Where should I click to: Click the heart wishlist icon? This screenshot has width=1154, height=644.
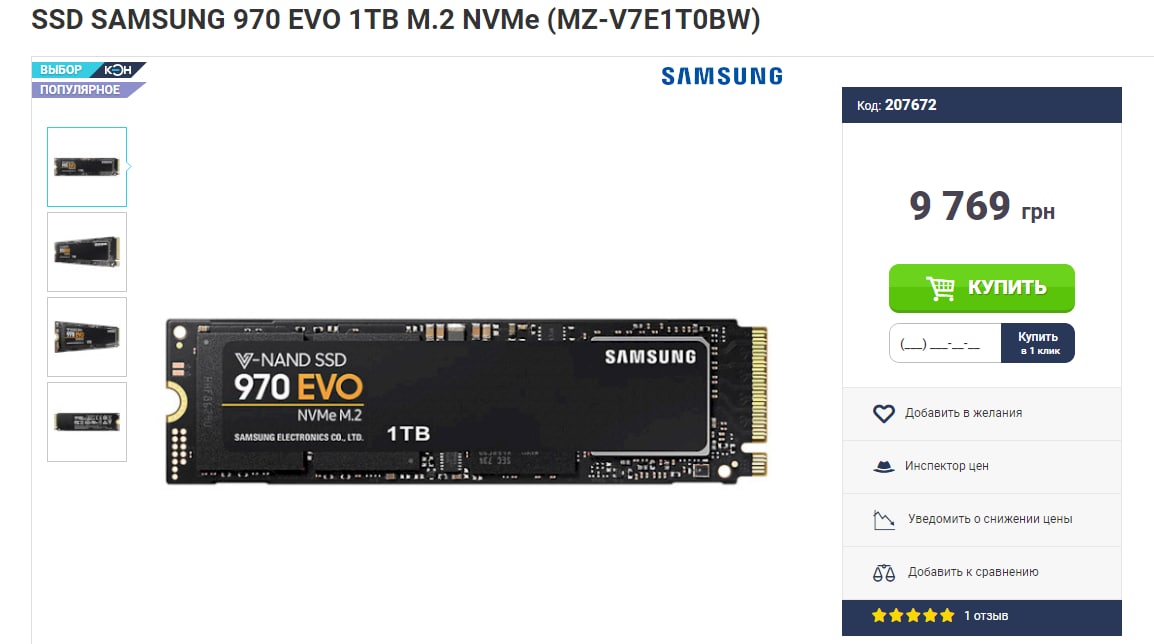click(883, 414)
